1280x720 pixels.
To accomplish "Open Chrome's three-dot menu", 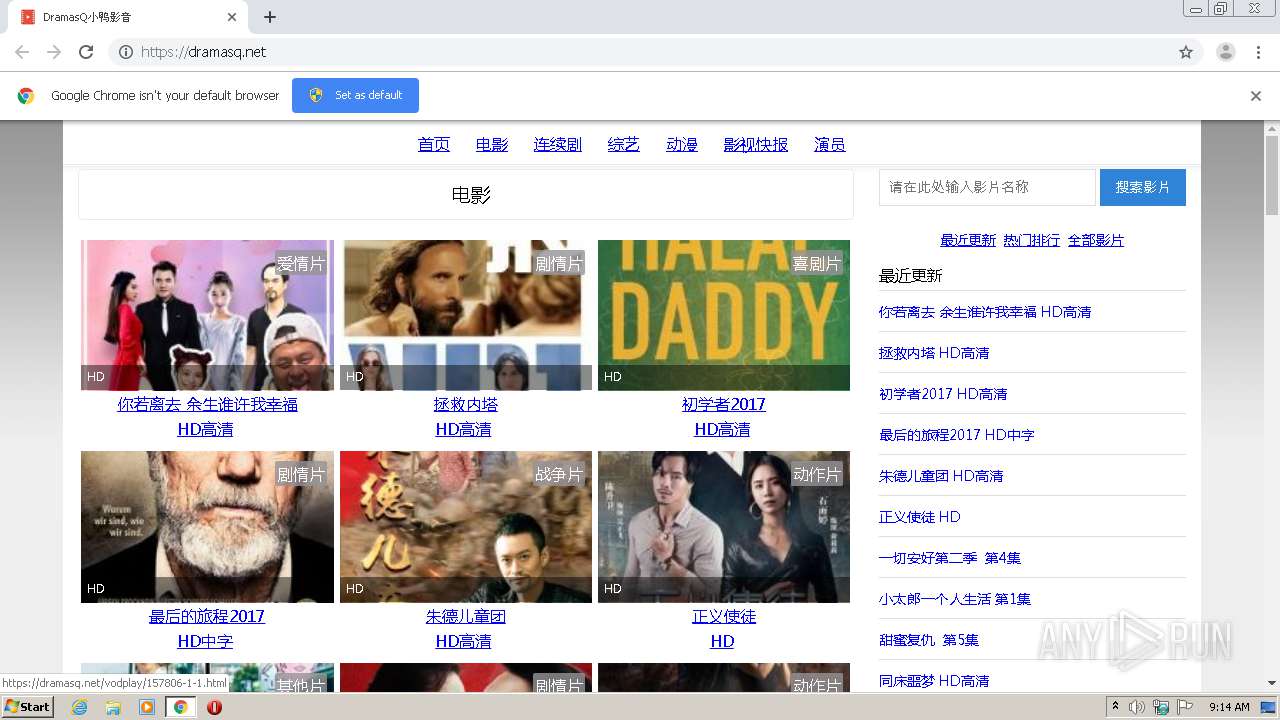I will (x=1259, y=52).
